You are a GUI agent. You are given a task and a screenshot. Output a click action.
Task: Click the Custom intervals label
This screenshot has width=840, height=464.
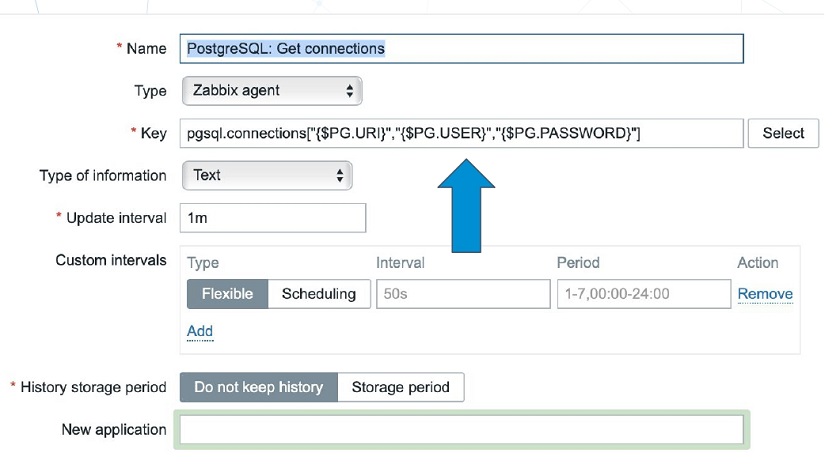click(x=111, y=260)
